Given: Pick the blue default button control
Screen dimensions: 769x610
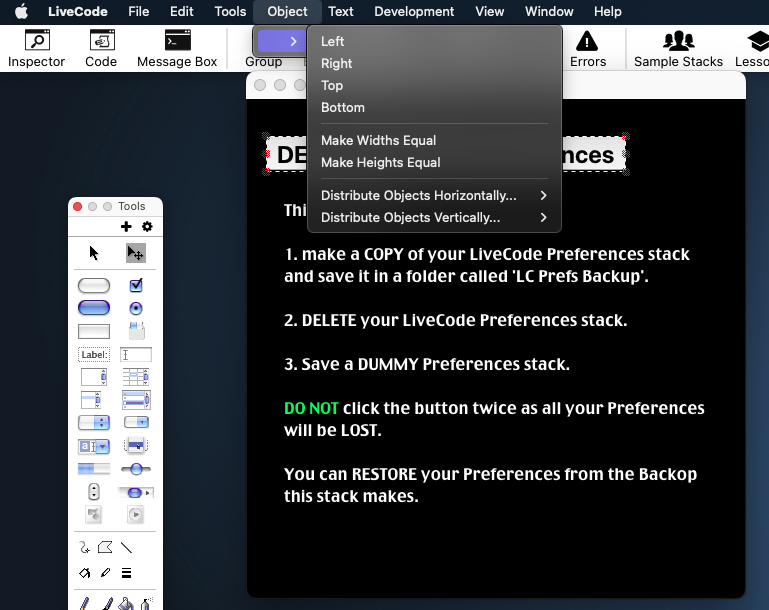Looking at the screenshot, I should coord(94,308).
